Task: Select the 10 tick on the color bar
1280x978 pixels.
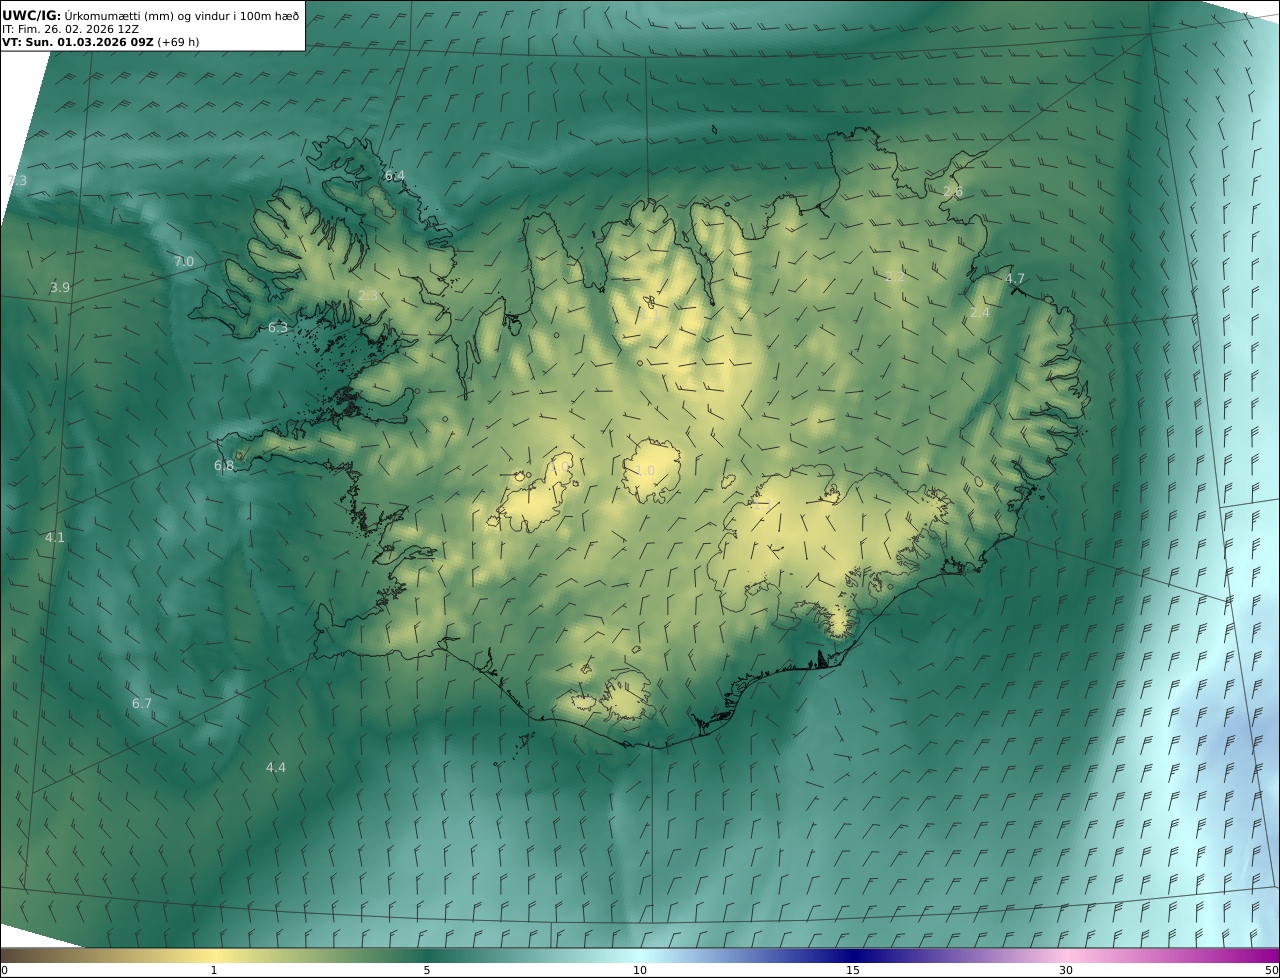Action: coord(640,970)
